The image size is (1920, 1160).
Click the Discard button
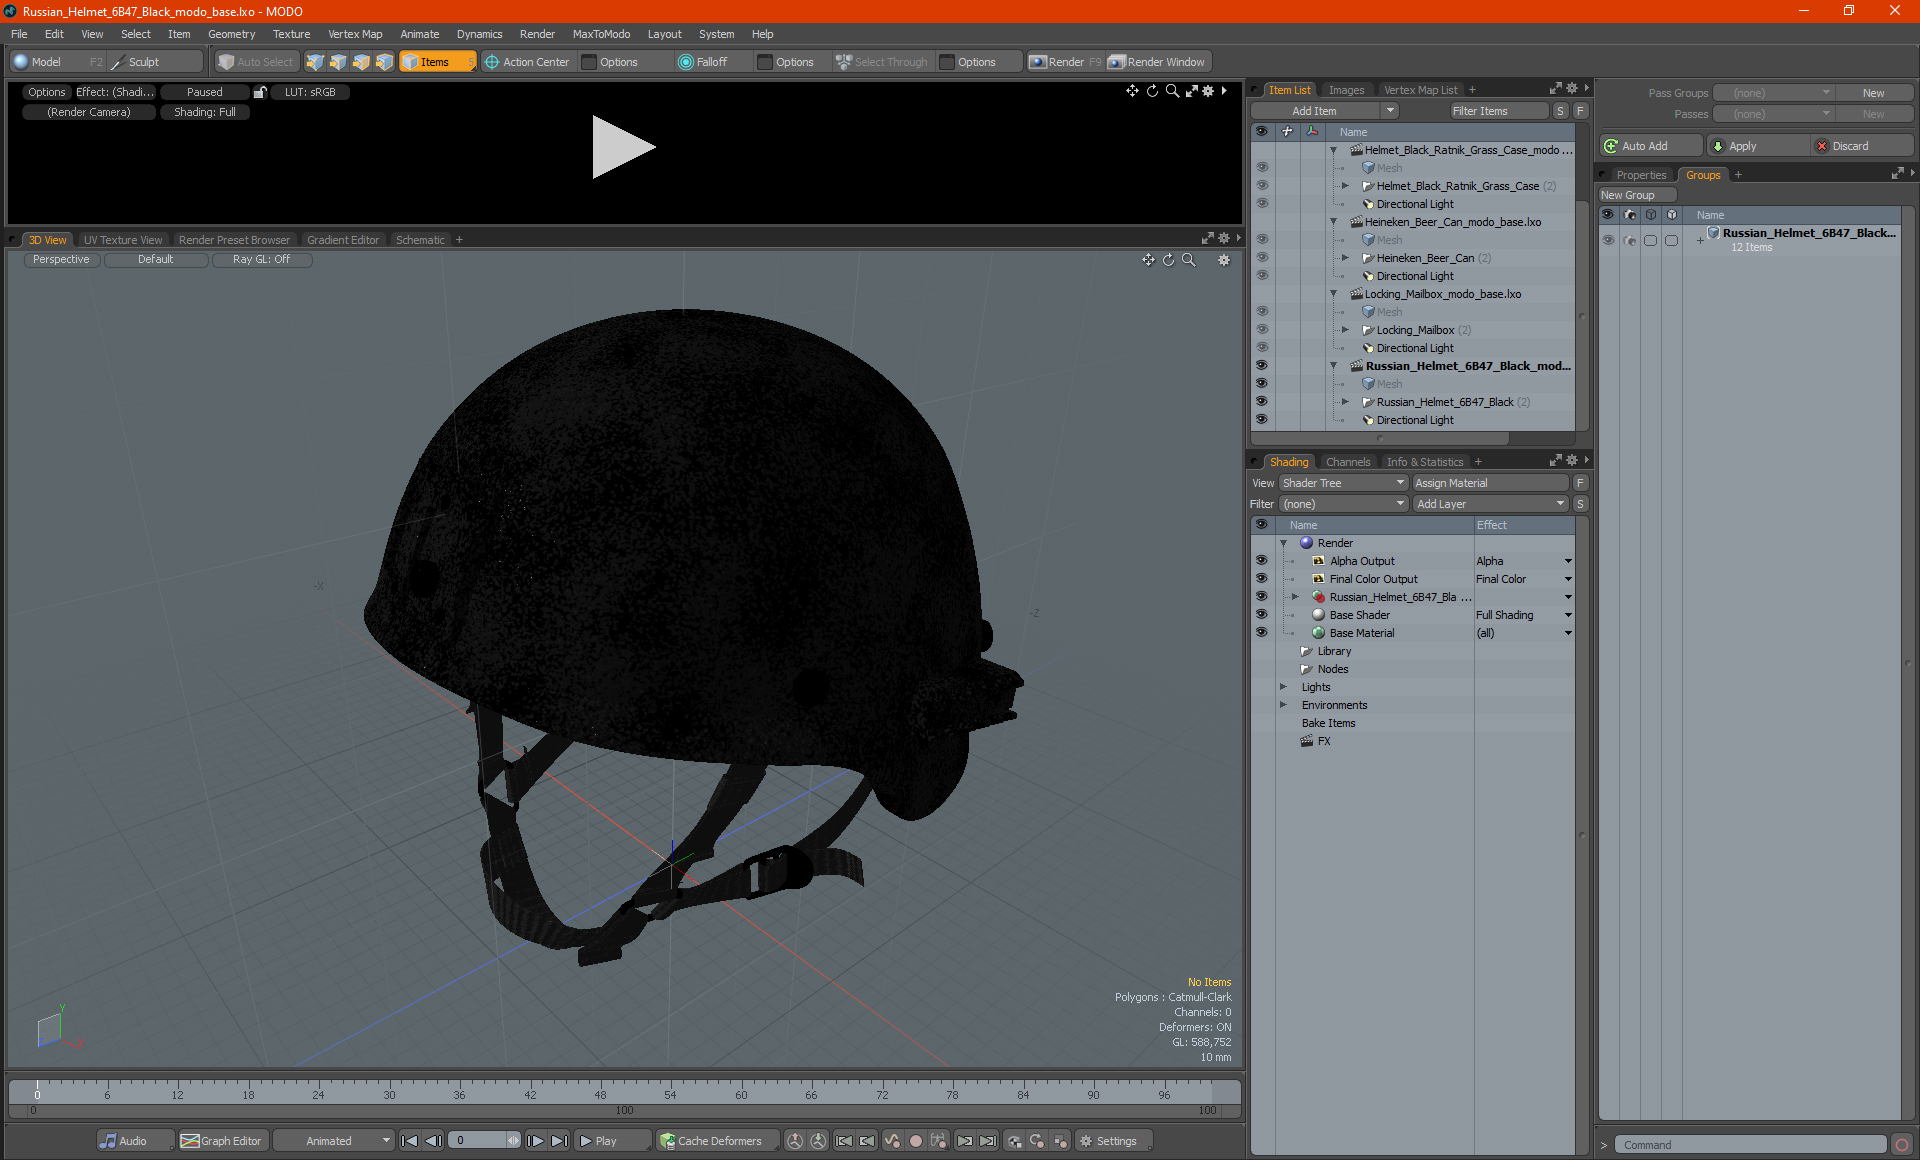click(1862, 146)
